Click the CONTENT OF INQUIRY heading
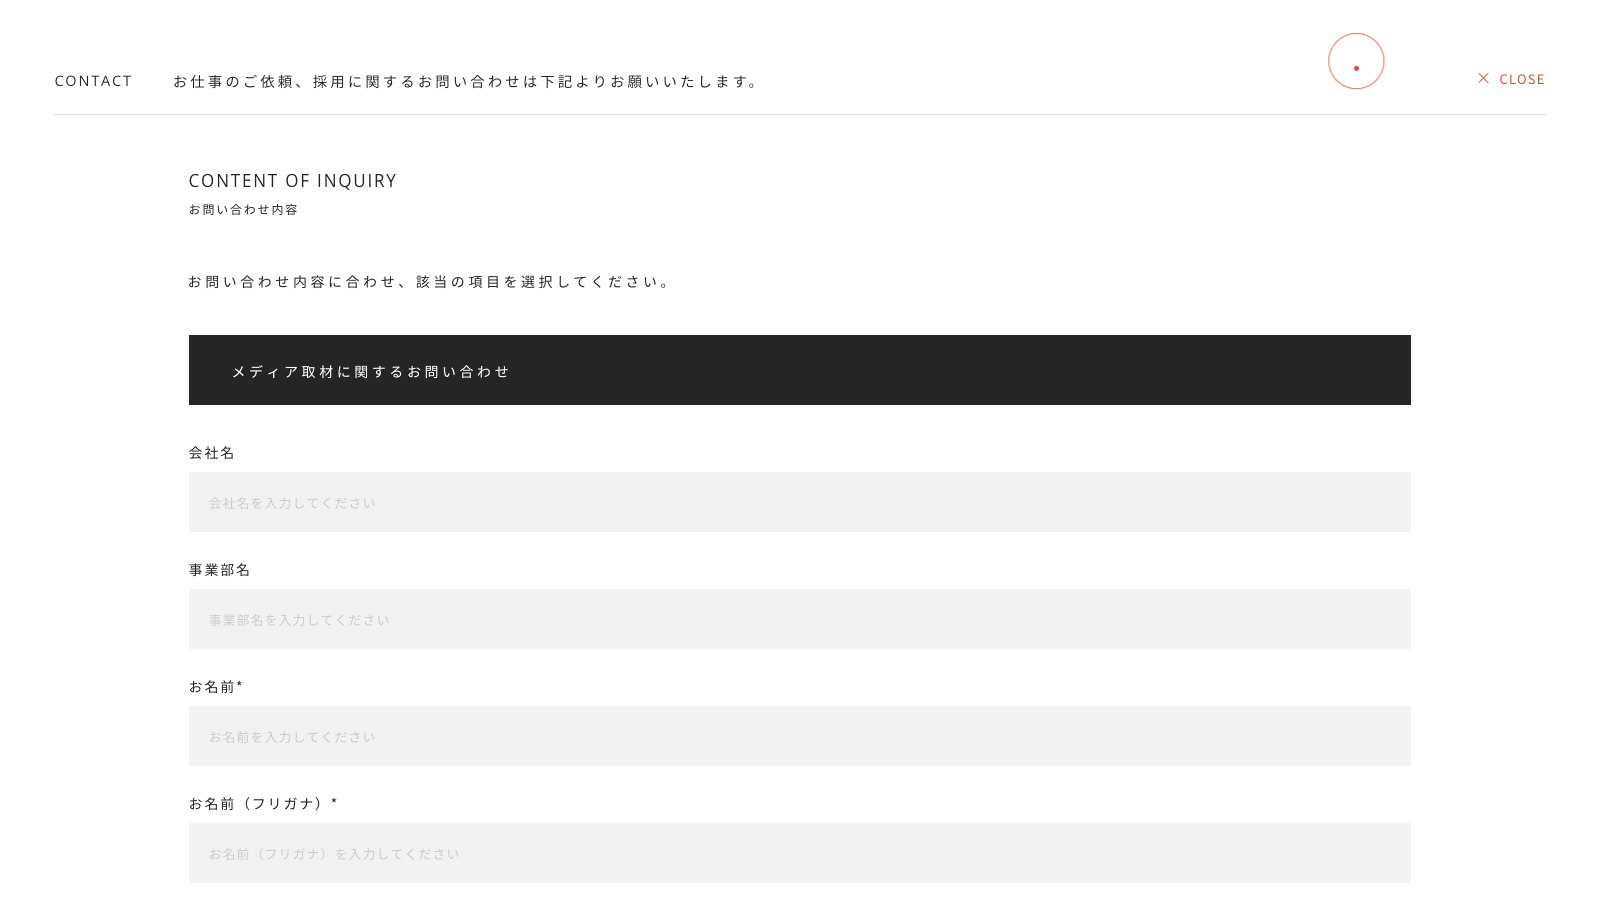The height and width of the screenshot is (900, 1600). 293,181
